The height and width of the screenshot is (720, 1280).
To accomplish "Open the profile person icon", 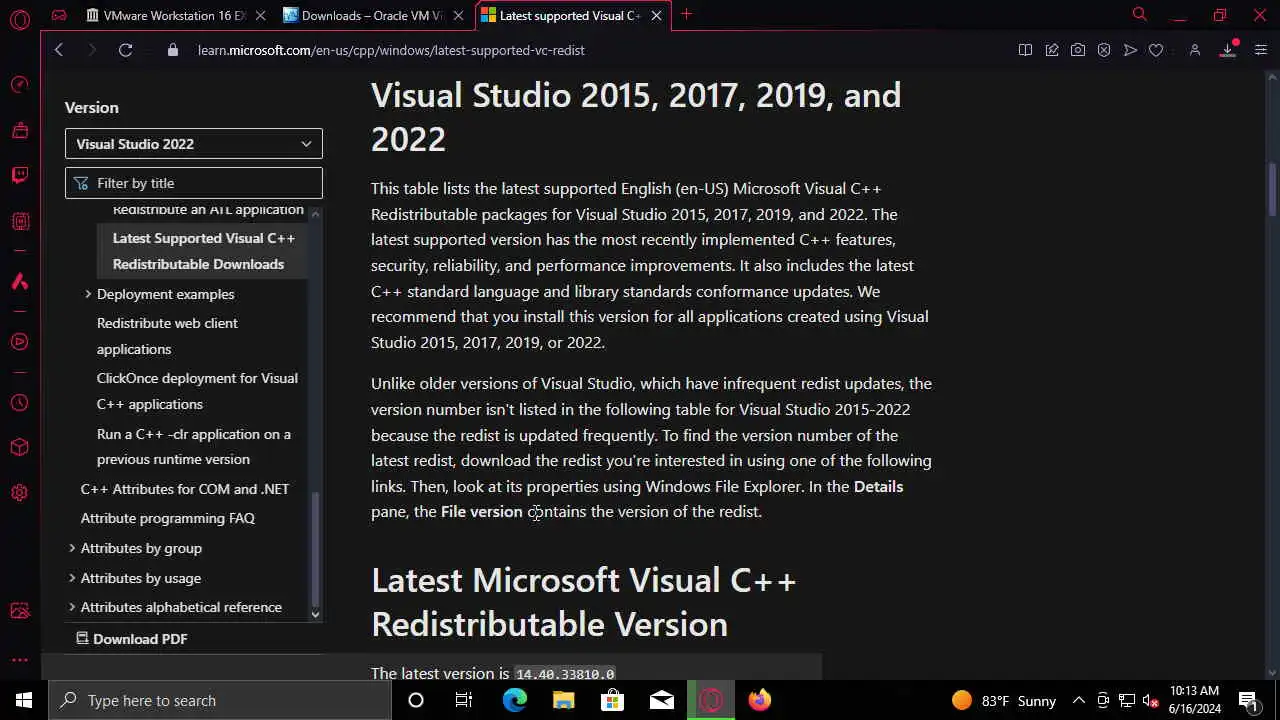I will (1194, 50).
